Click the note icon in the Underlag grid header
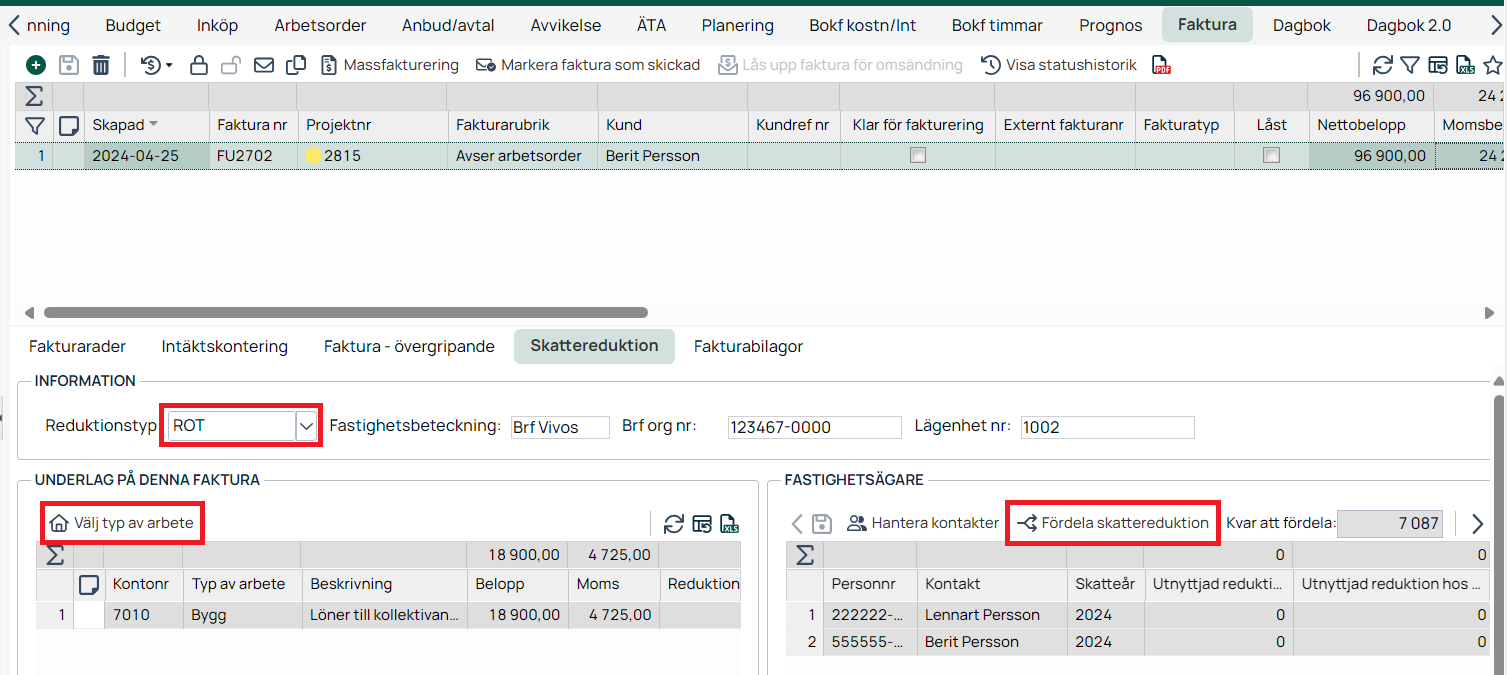This screenshot has height=675, width=1508. 89,584
